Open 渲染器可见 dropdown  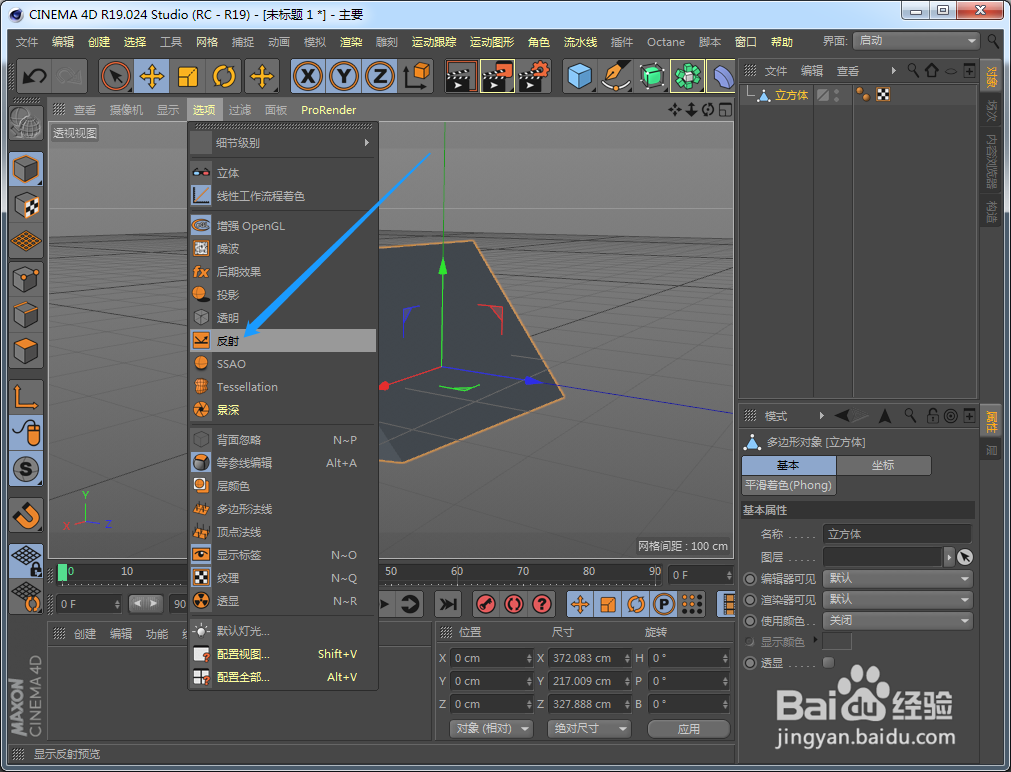(898, 600)
